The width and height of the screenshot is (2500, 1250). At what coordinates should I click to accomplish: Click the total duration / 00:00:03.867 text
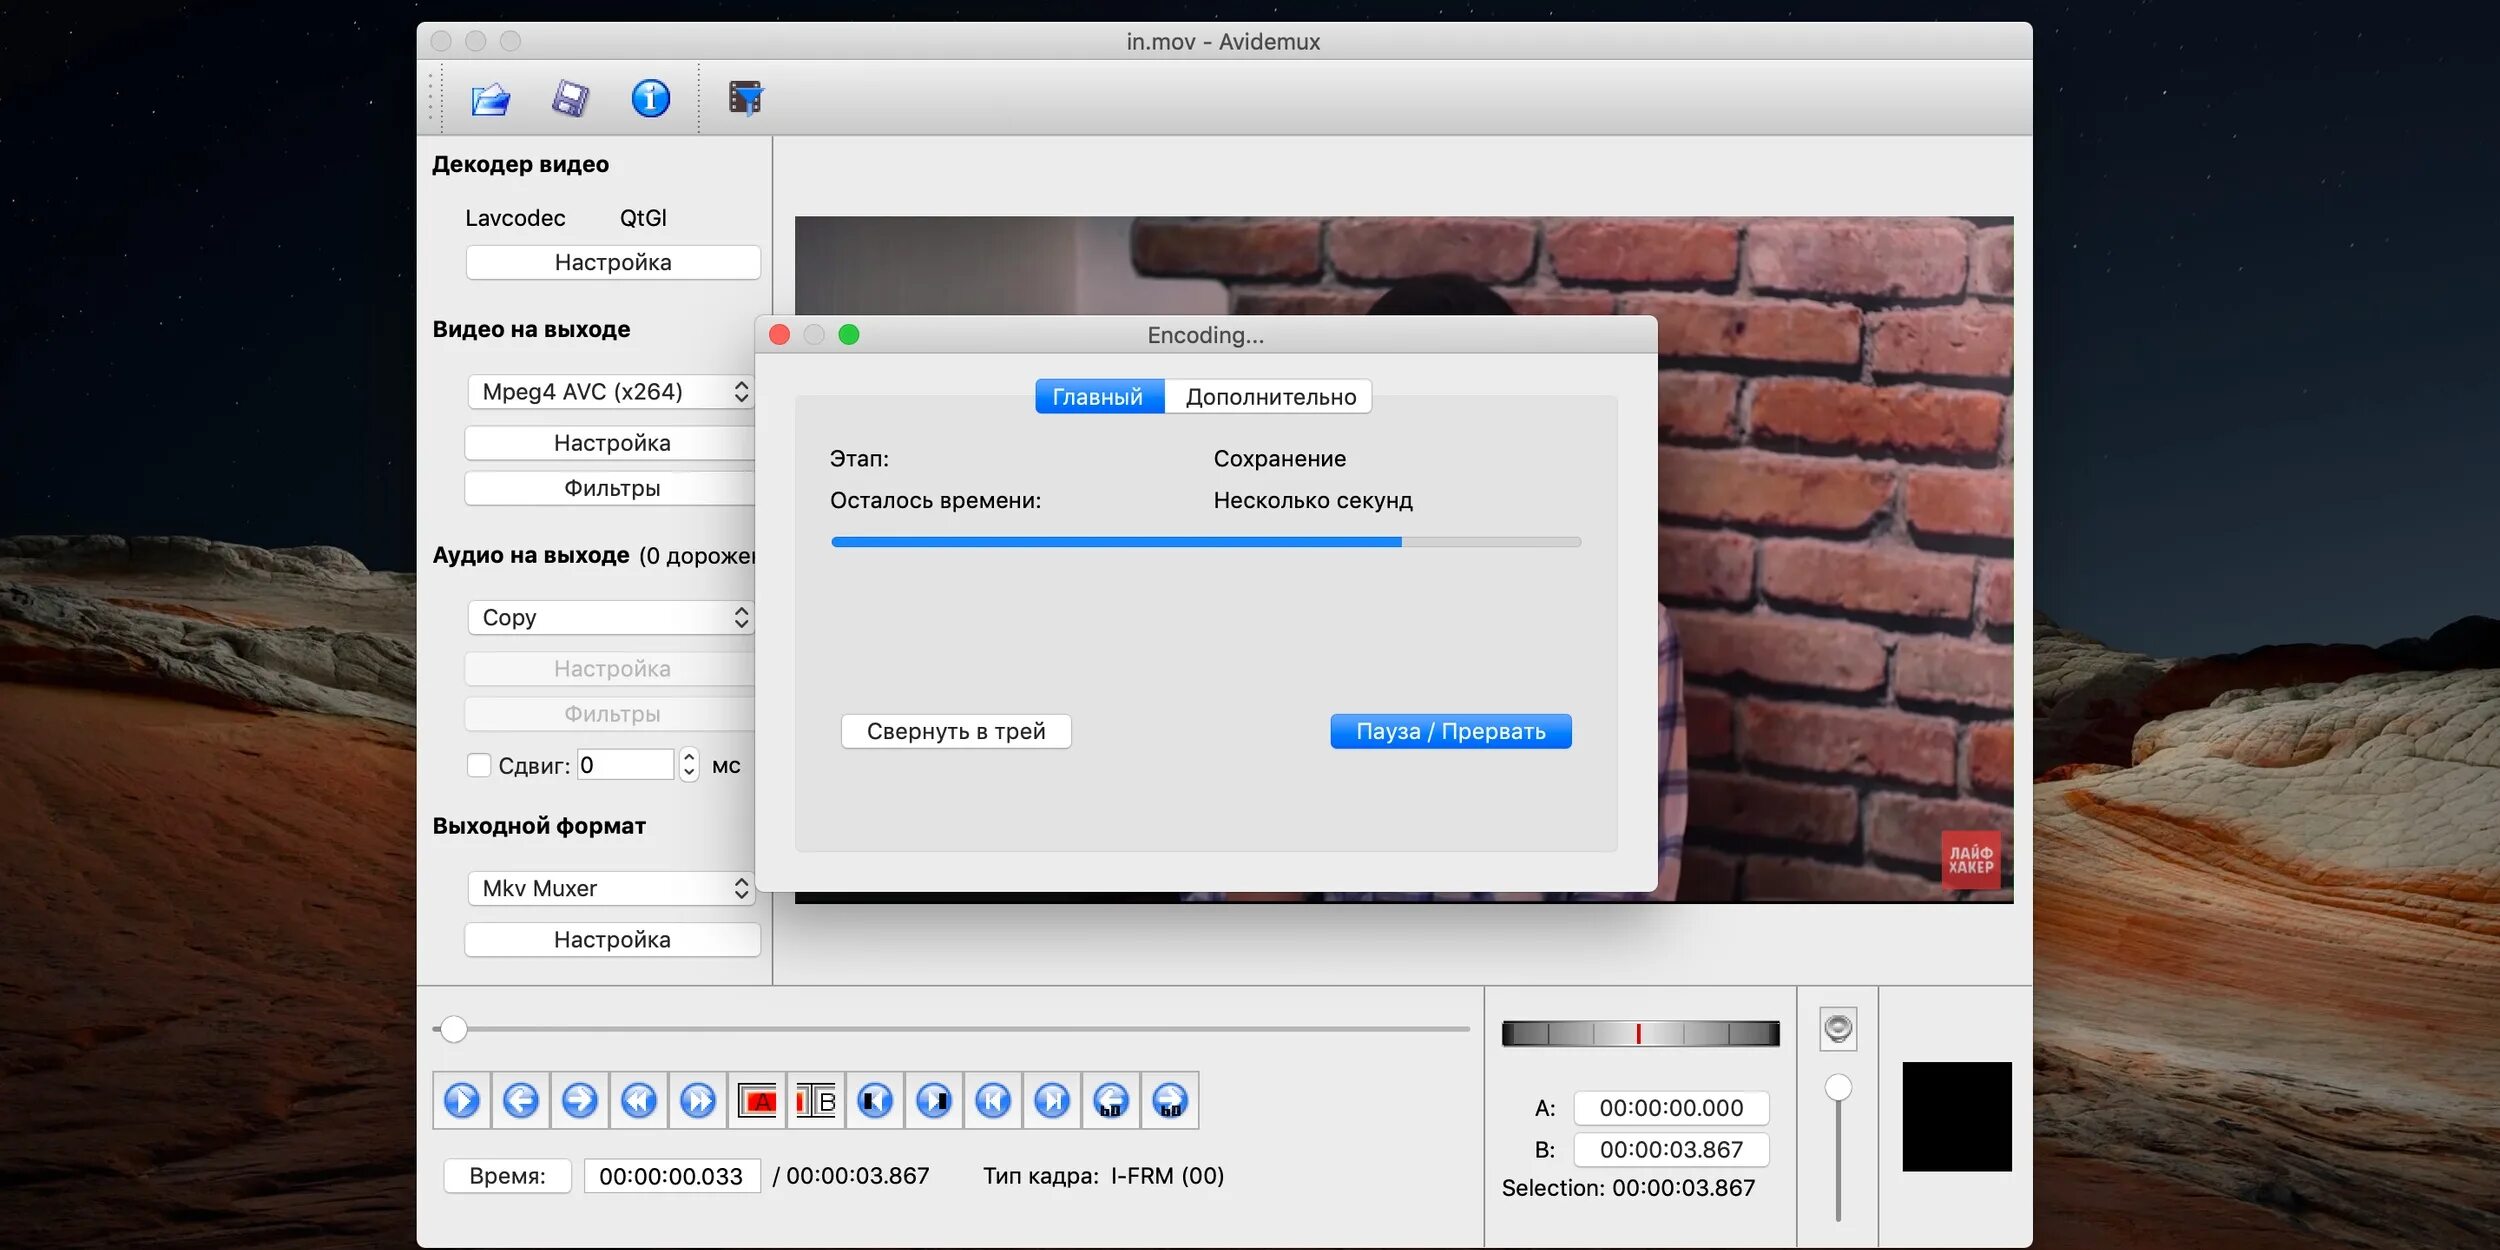tap(851, 1176)
